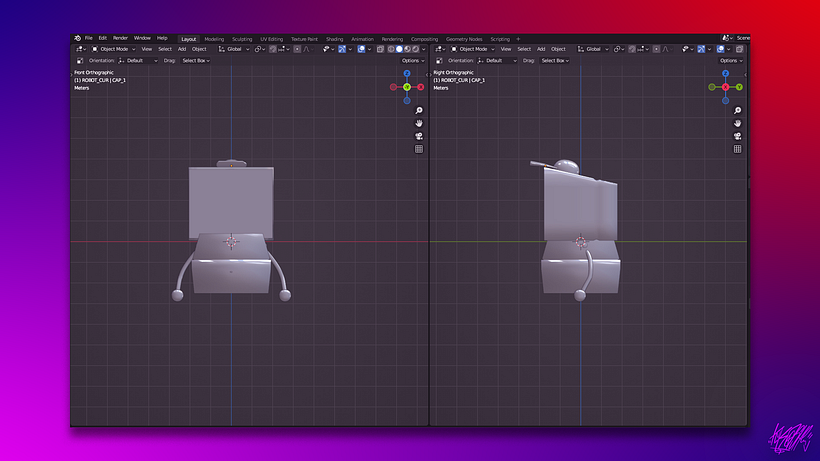Toggle proportional editing in Front view header
Image resolution: width=820 pixels, height=461 pixels.
point(297,49)
